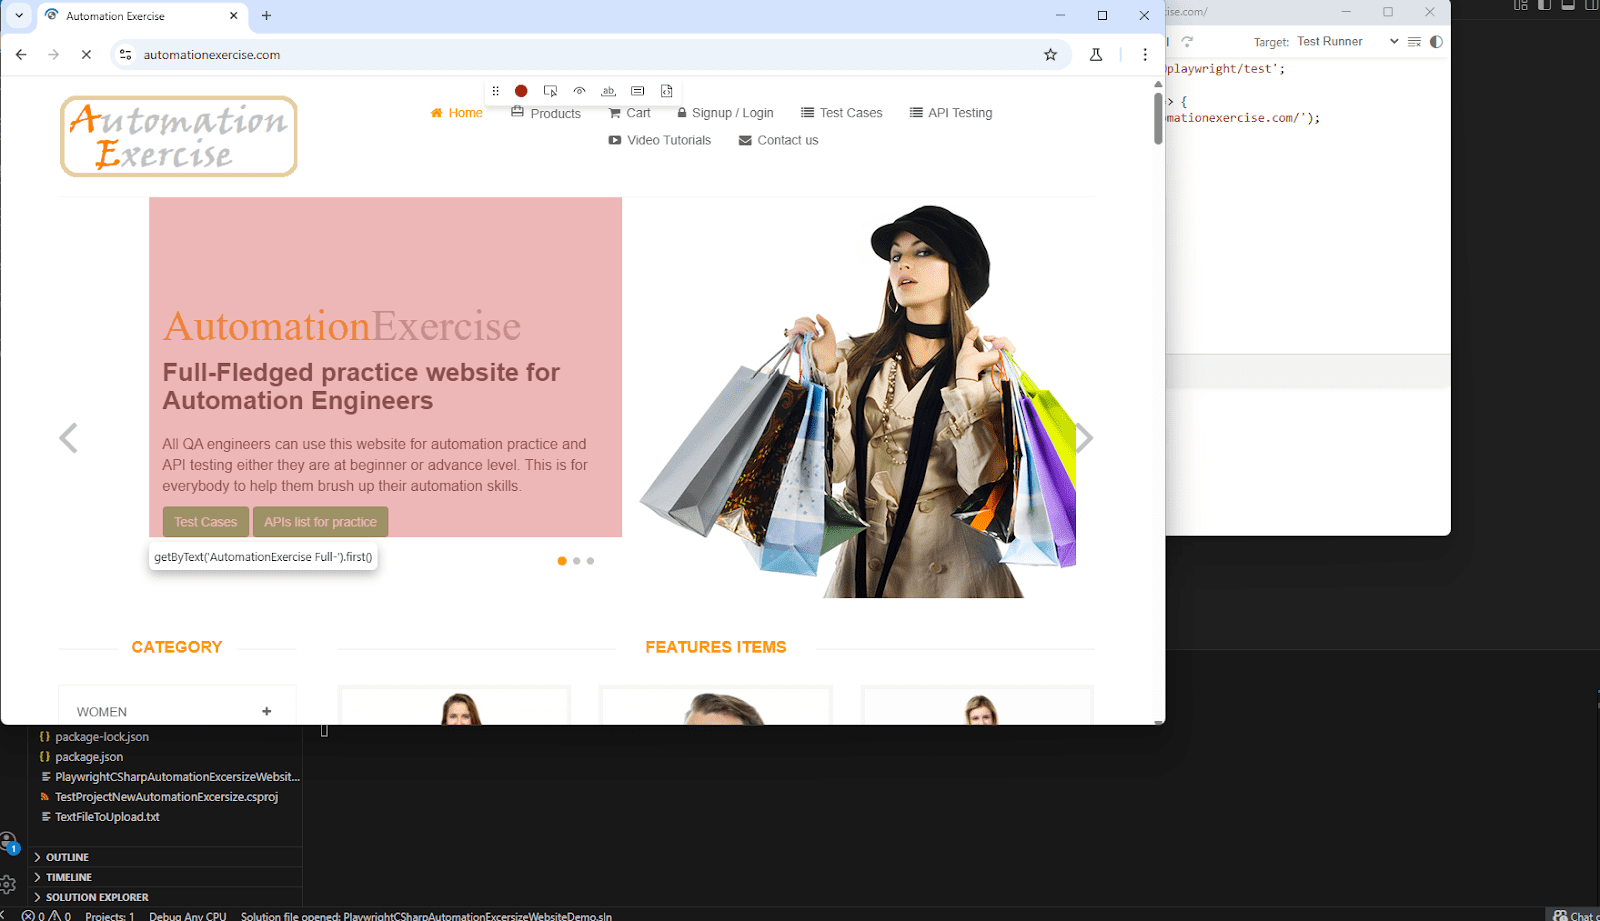Click the Assert visibility eye icon
Viewport: 1600px width, 921px height.
click(x=579, y=91)
